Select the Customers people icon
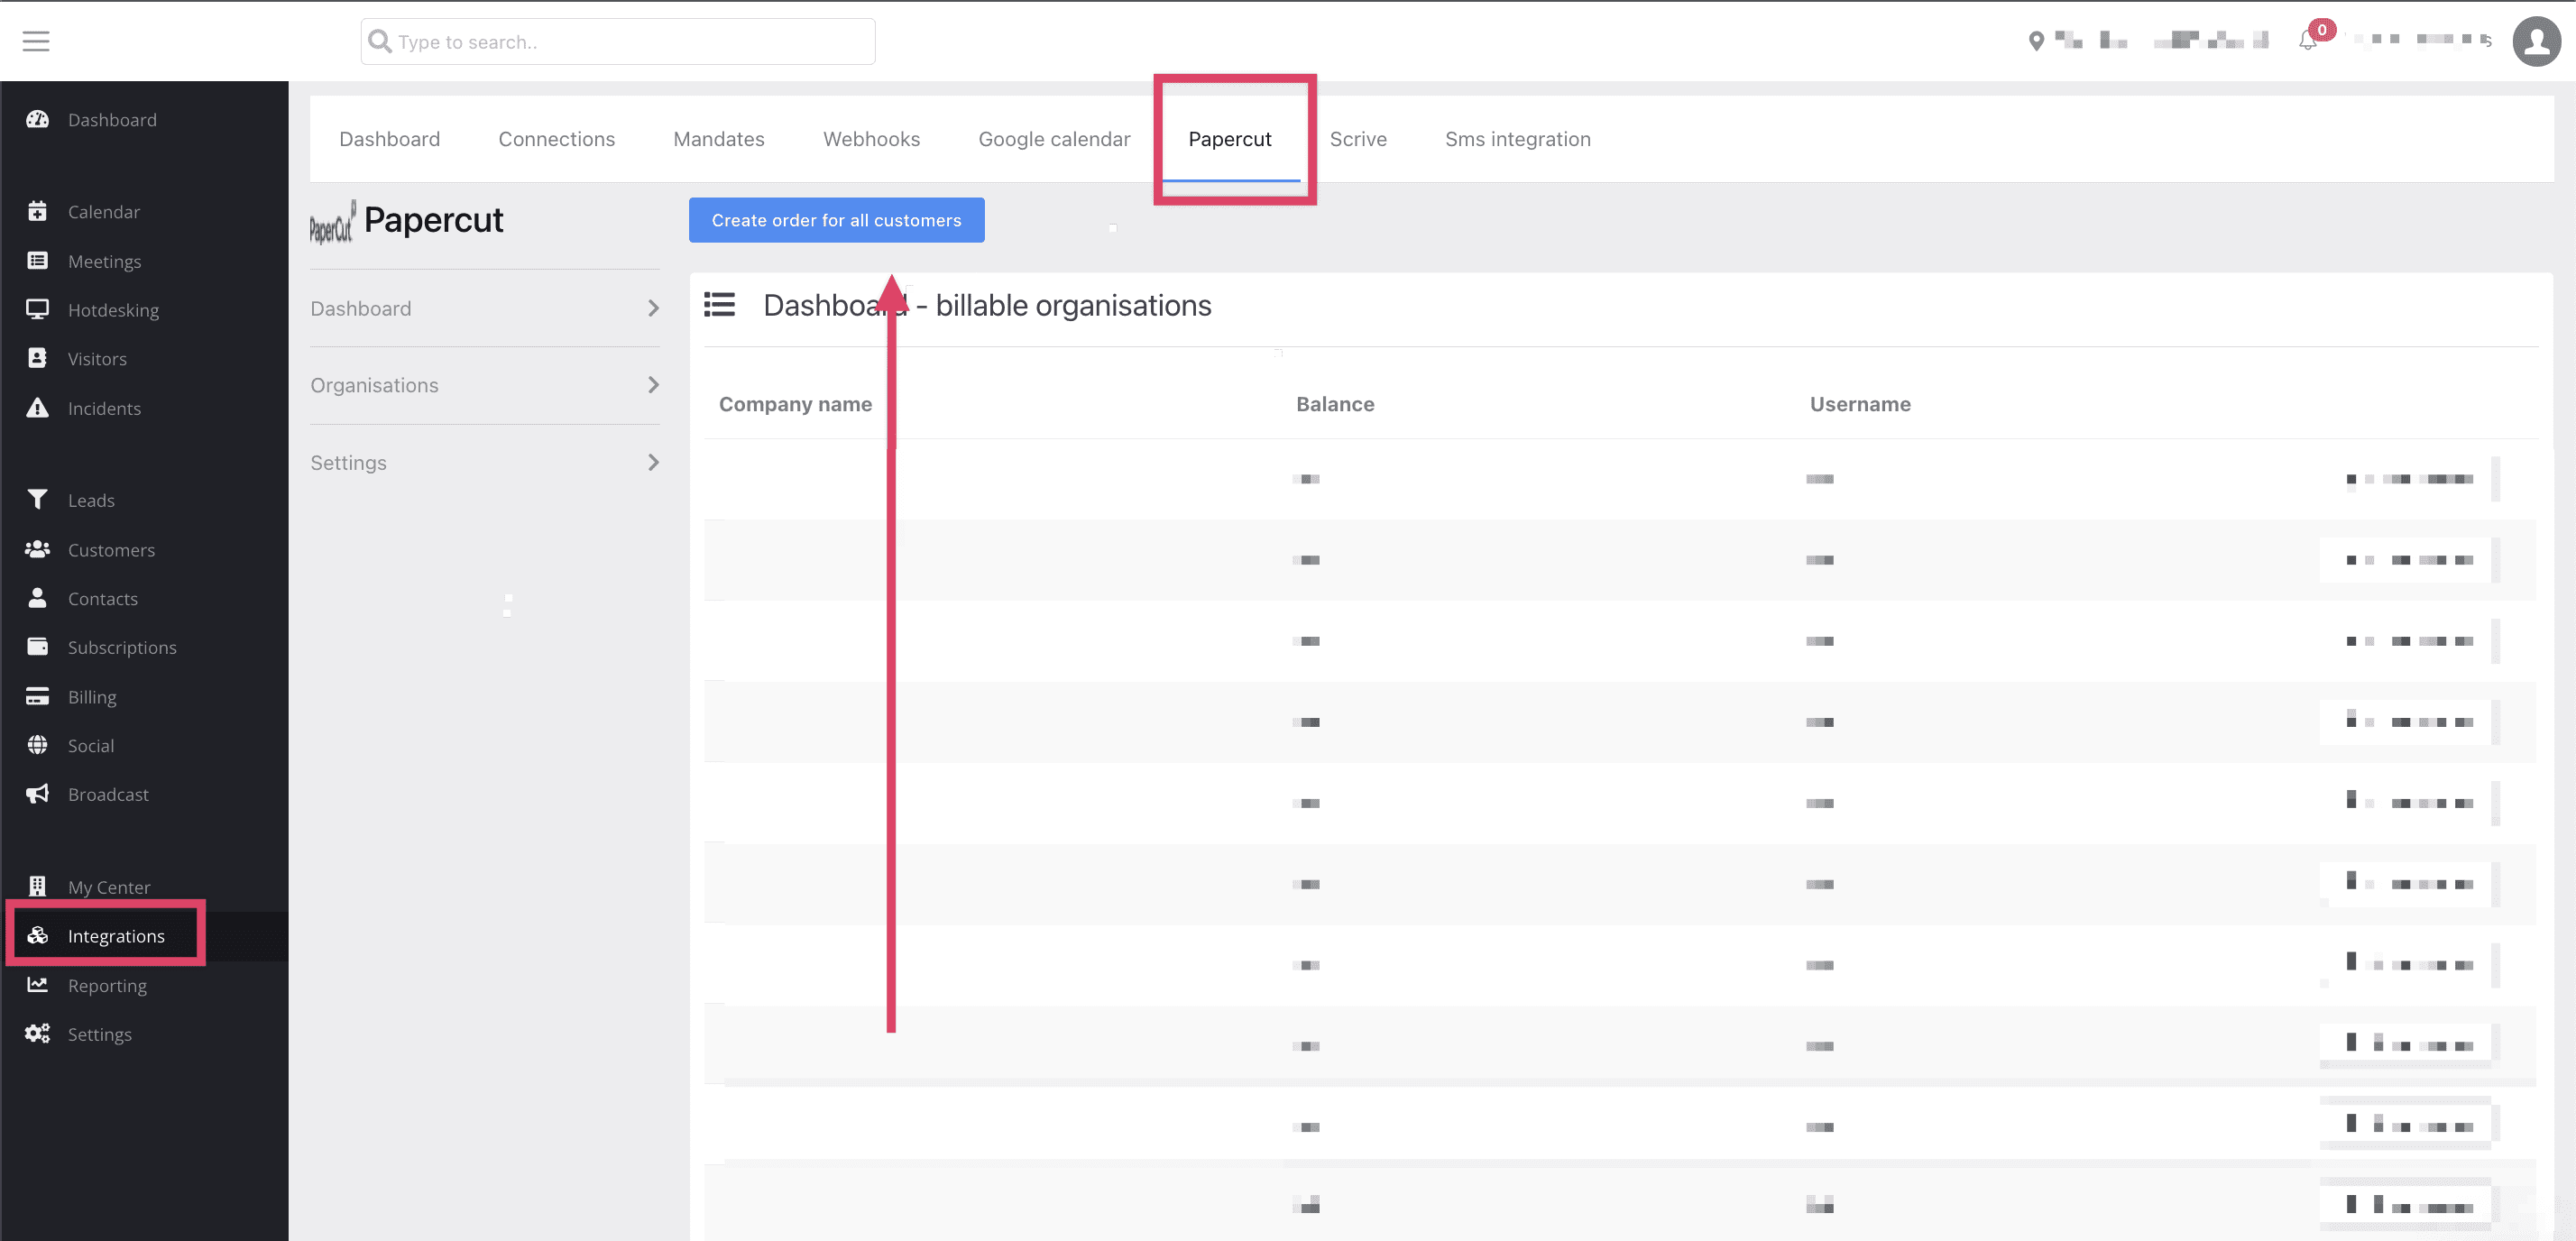This screenshot has height=1241, width=2576. click(37, 548)
